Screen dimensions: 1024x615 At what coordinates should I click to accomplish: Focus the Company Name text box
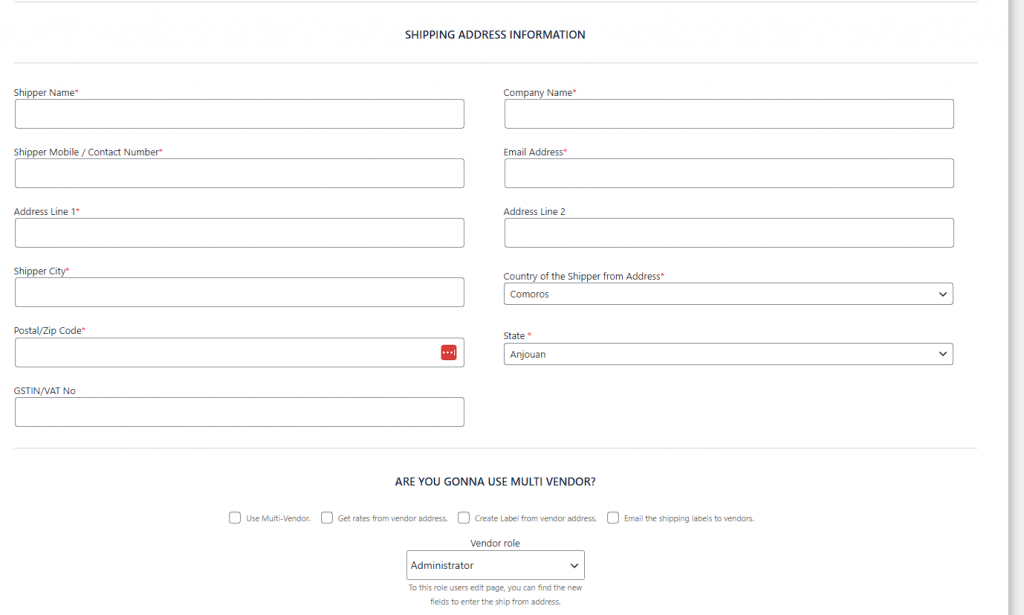(728, 114)
